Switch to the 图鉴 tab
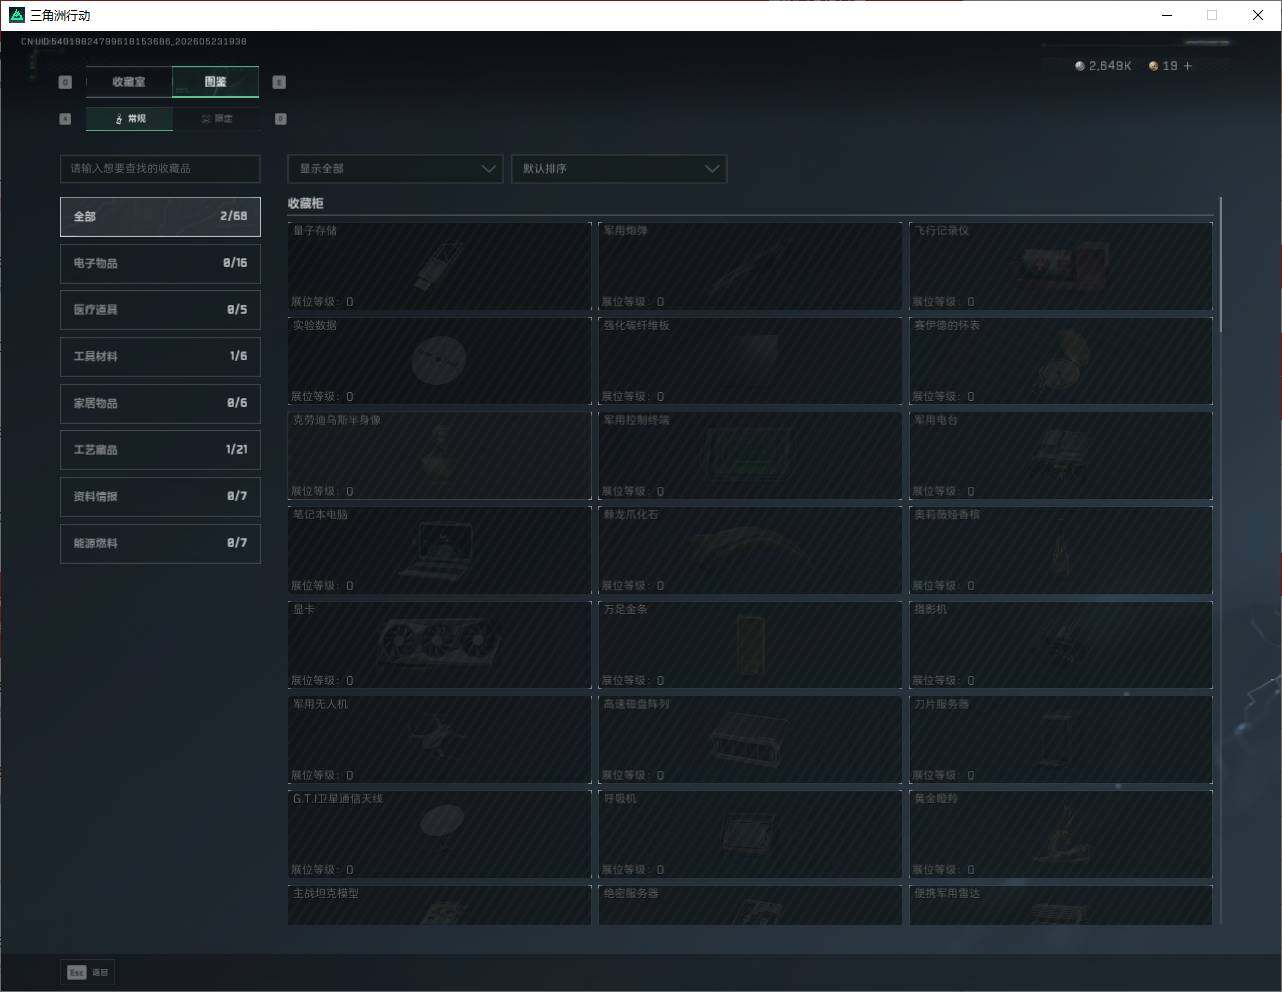This screenshot has width=1282, height=992. pyautogui.click(x=216, y=82)
